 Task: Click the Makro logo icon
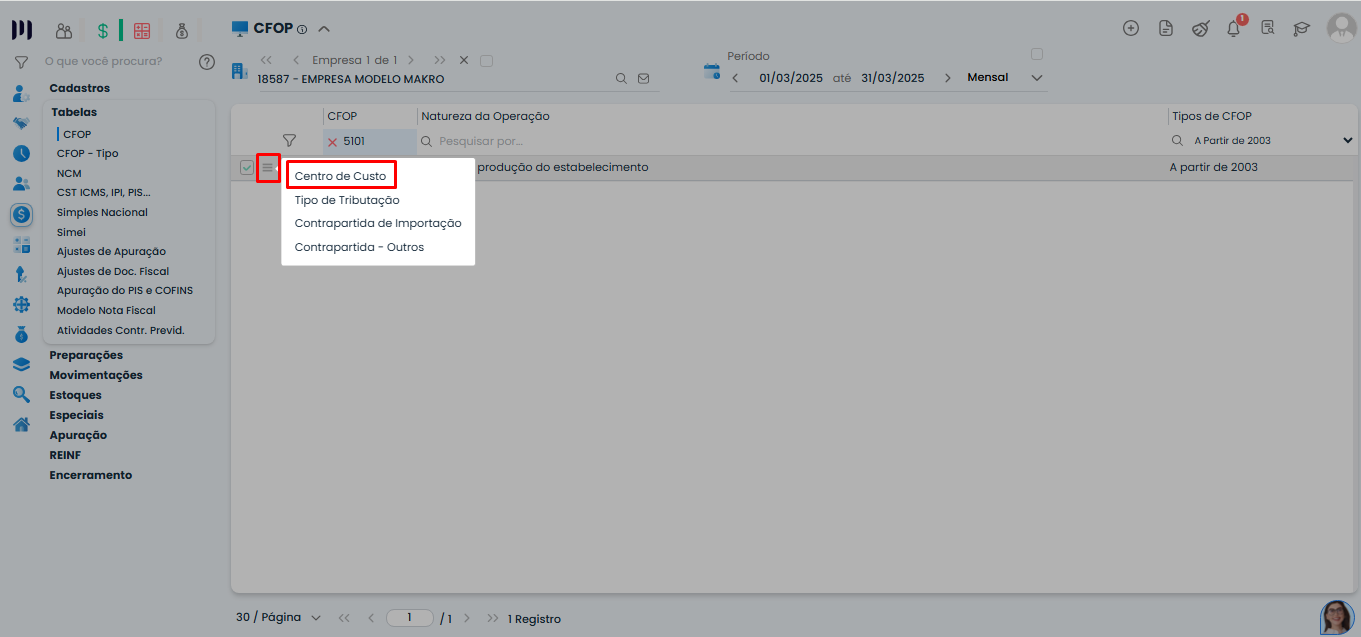pos(21,30)
